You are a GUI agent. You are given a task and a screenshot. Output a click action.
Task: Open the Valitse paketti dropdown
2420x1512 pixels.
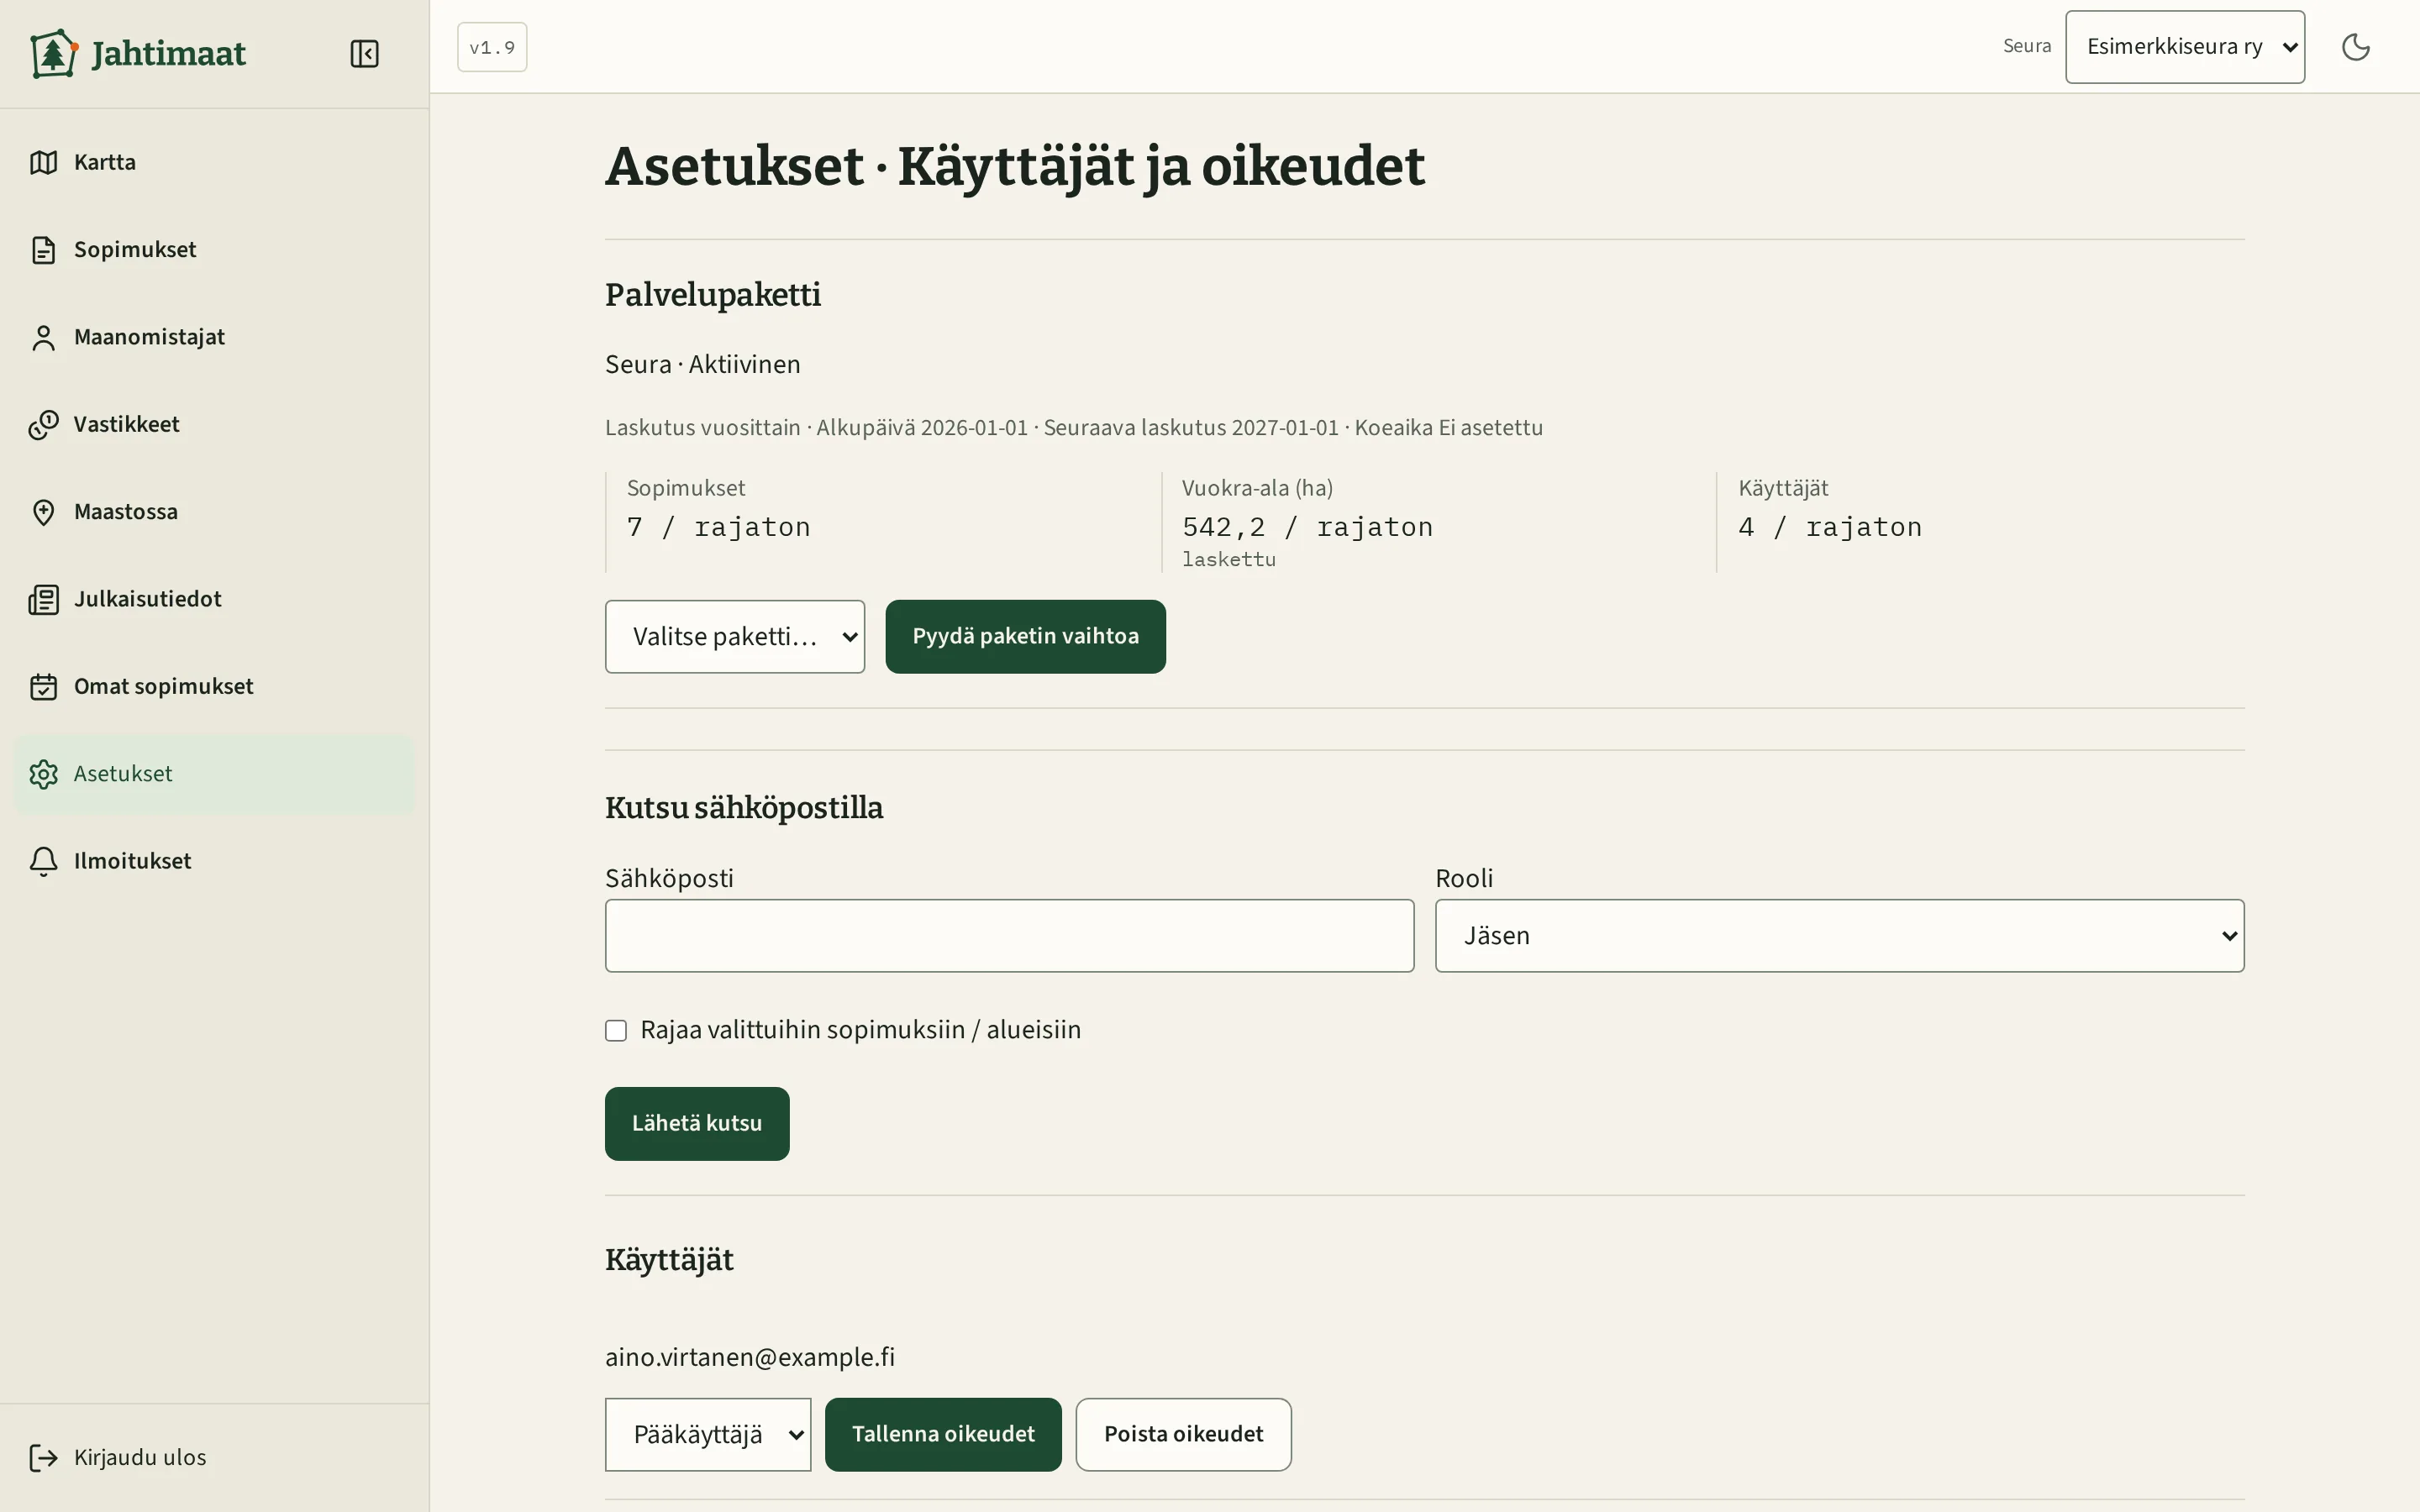click(735, 637)
